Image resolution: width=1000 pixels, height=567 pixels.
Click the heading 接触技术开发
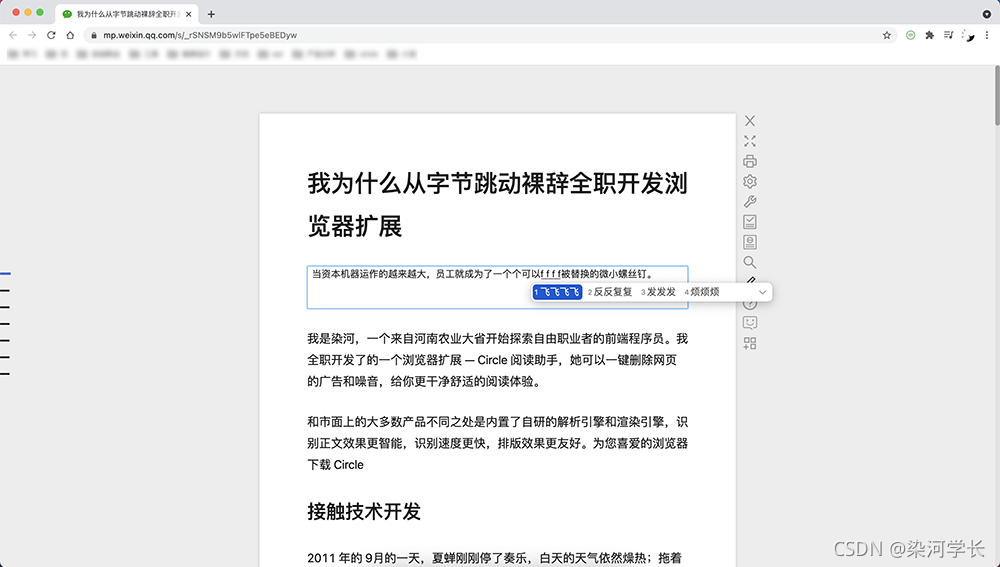tap(364, 512)
